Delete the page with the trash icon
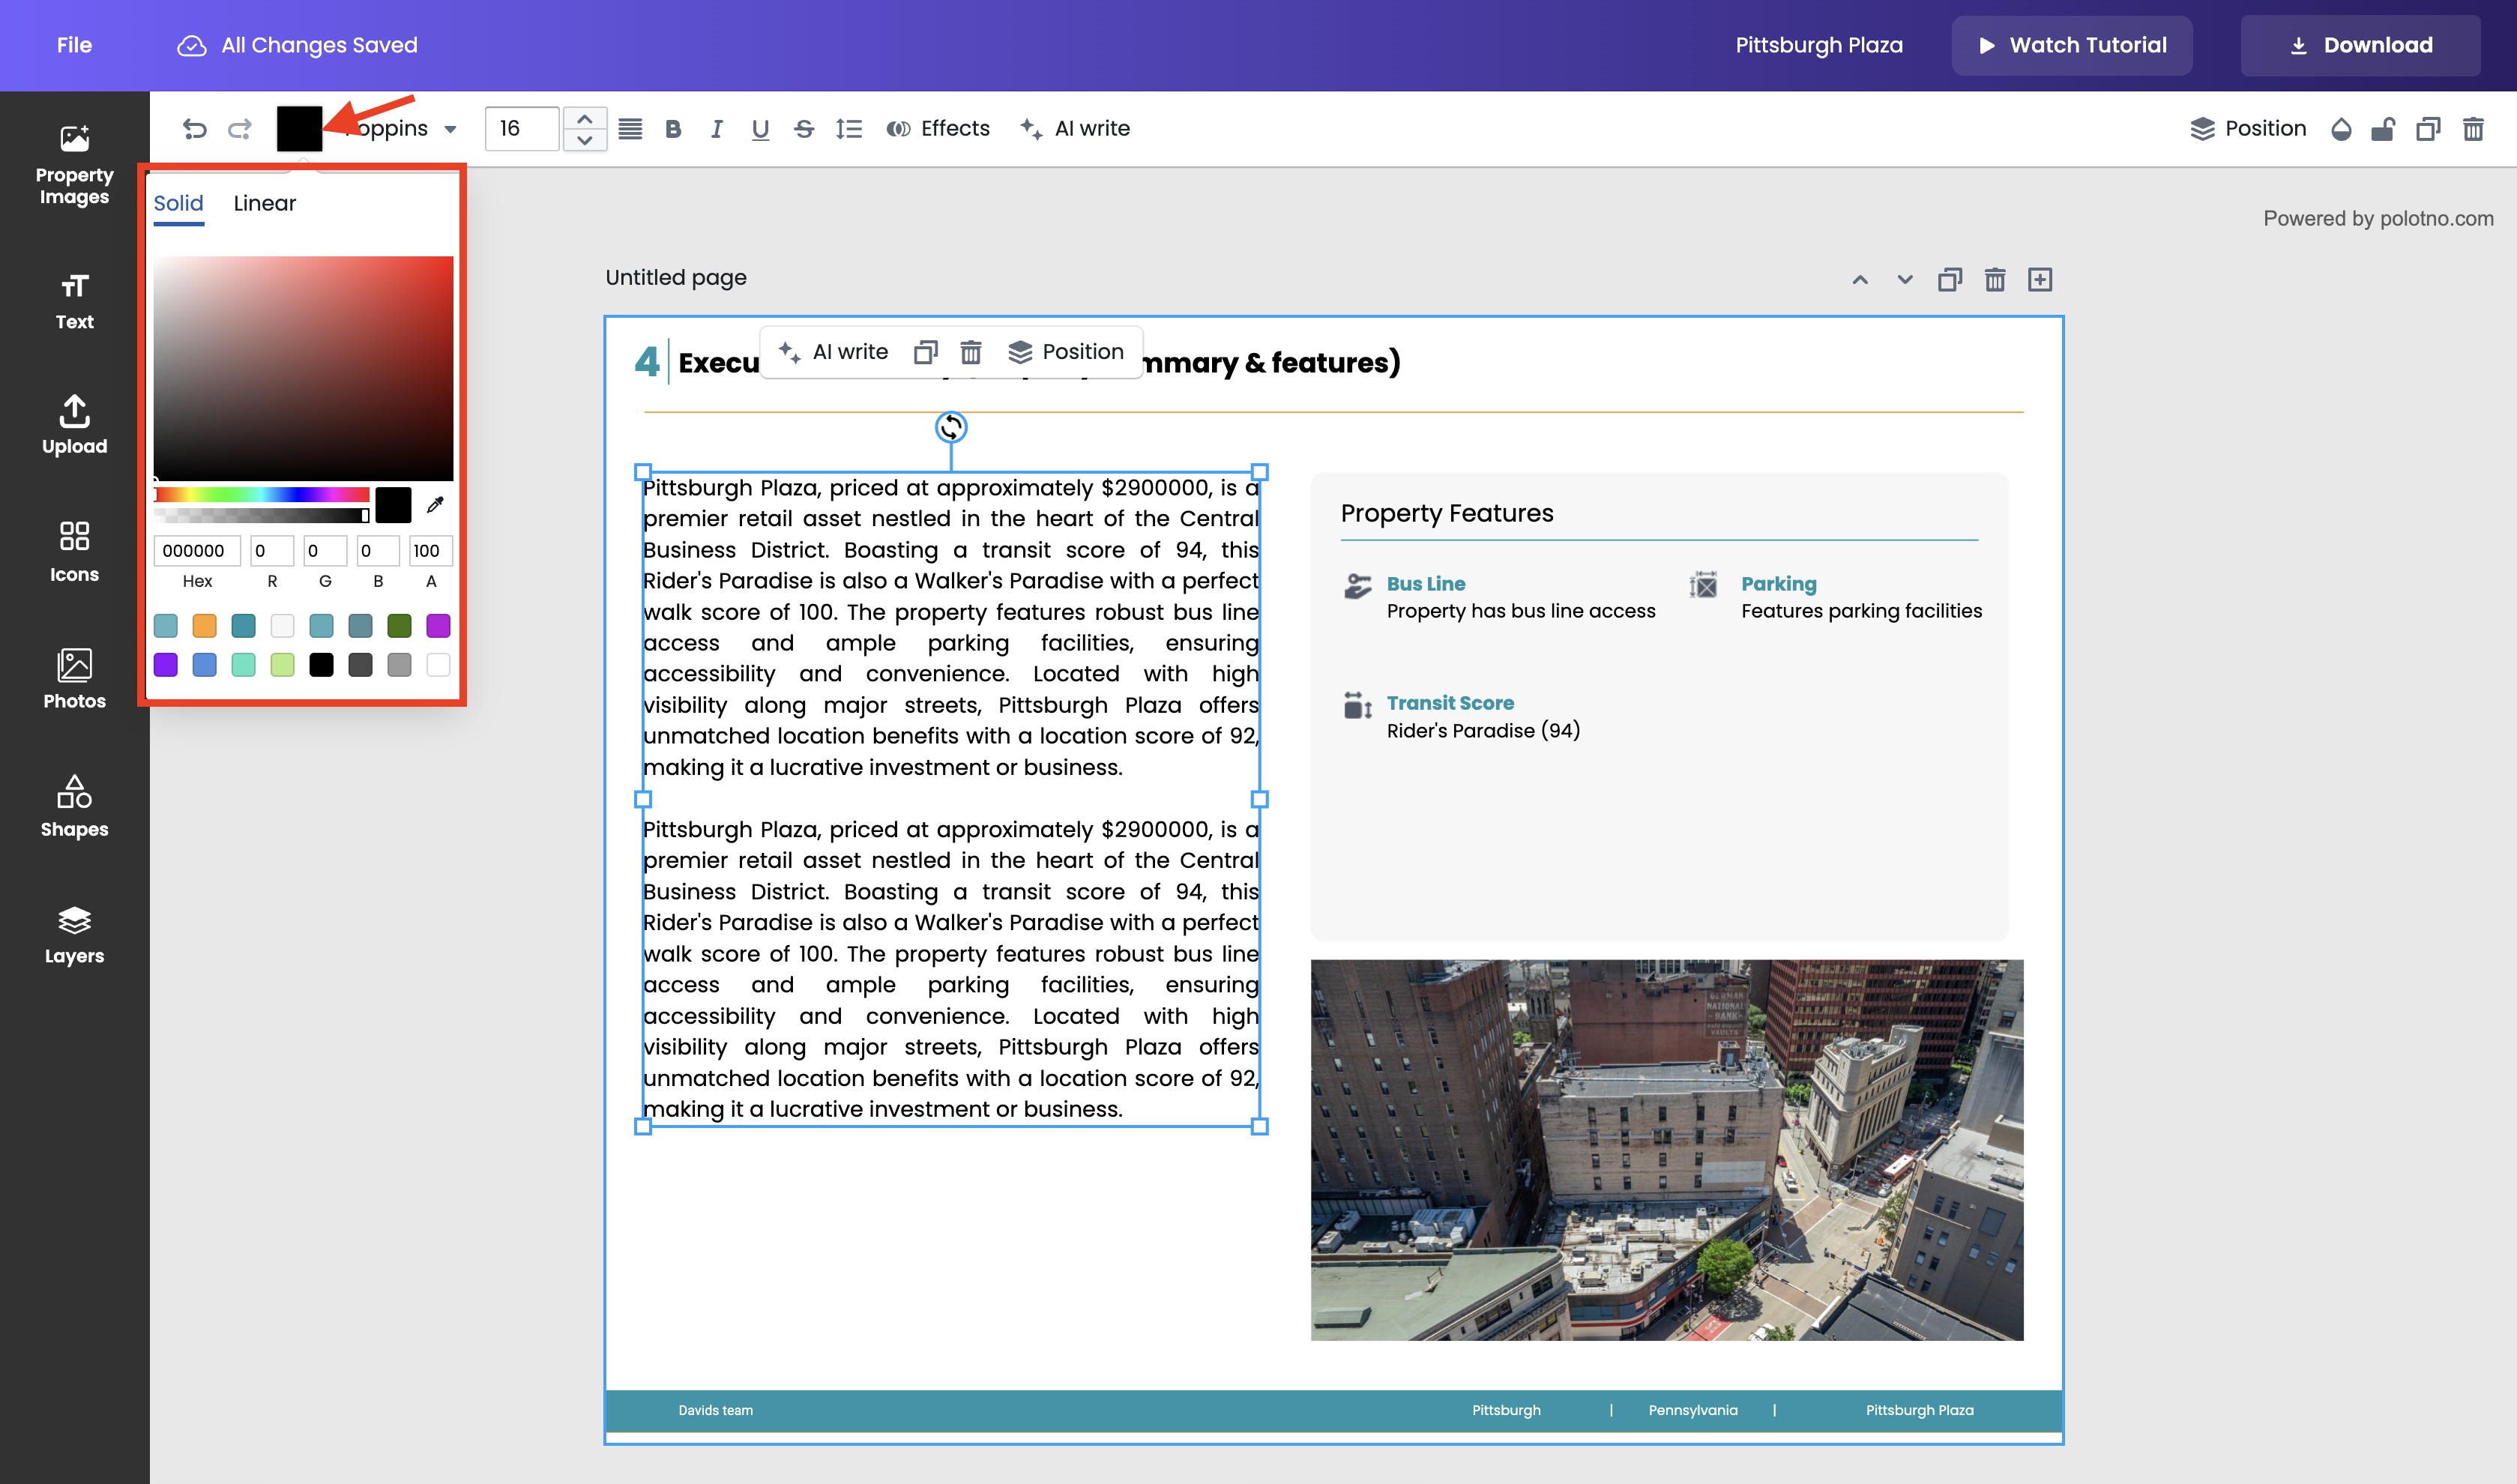The height and width of the screenshot is (1484, 2517). (1994, 280)
